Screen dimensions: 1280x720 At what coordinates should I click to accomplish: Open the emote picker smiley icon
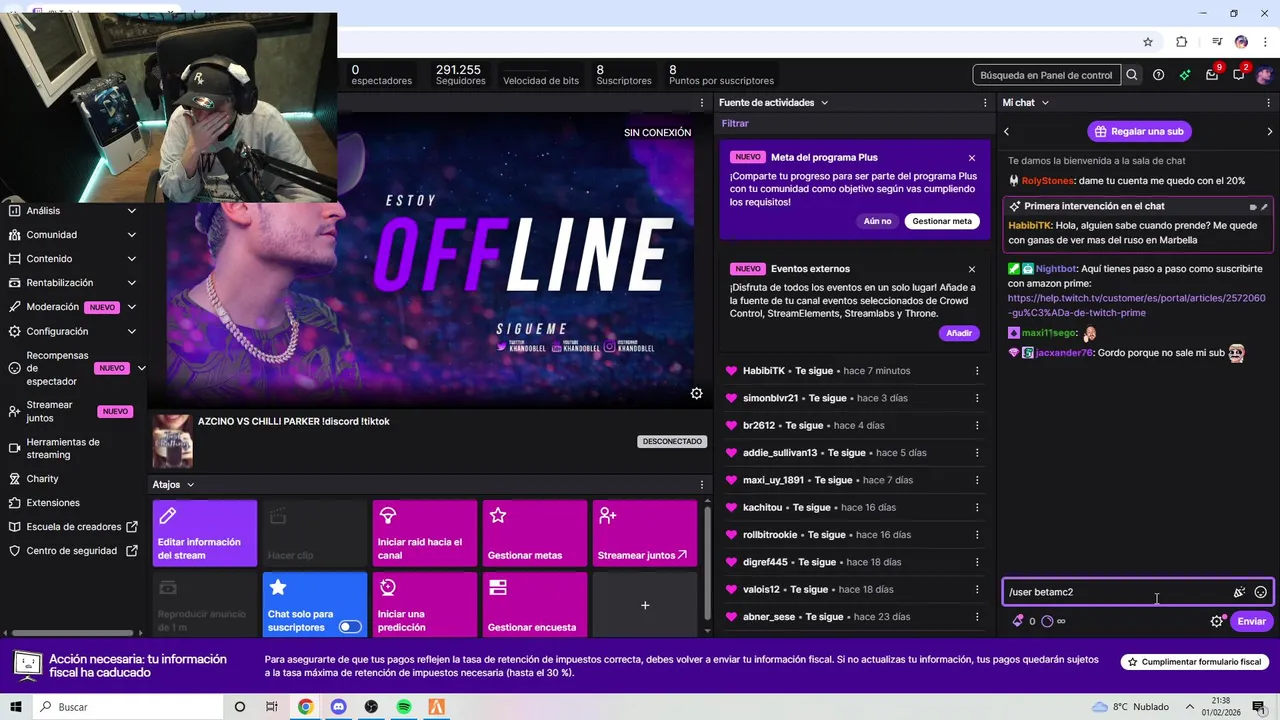pyautogui.click(x=1261, y=592)
